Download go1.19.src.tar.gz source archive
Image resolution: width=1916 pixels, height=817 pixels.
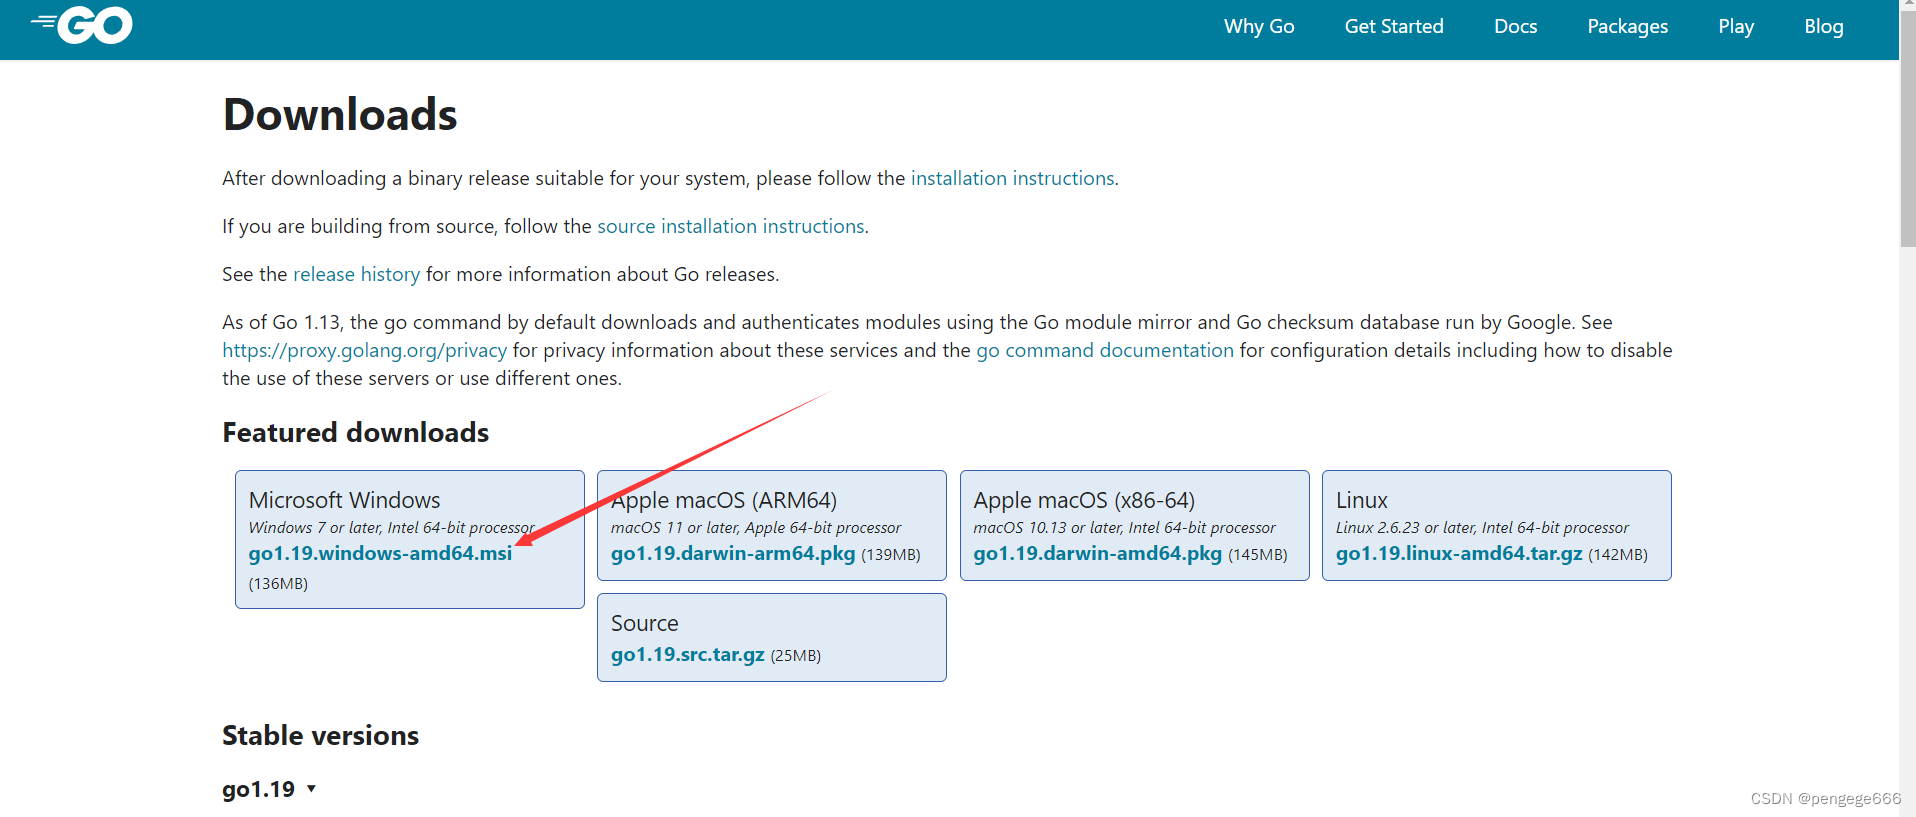(688, 654)
